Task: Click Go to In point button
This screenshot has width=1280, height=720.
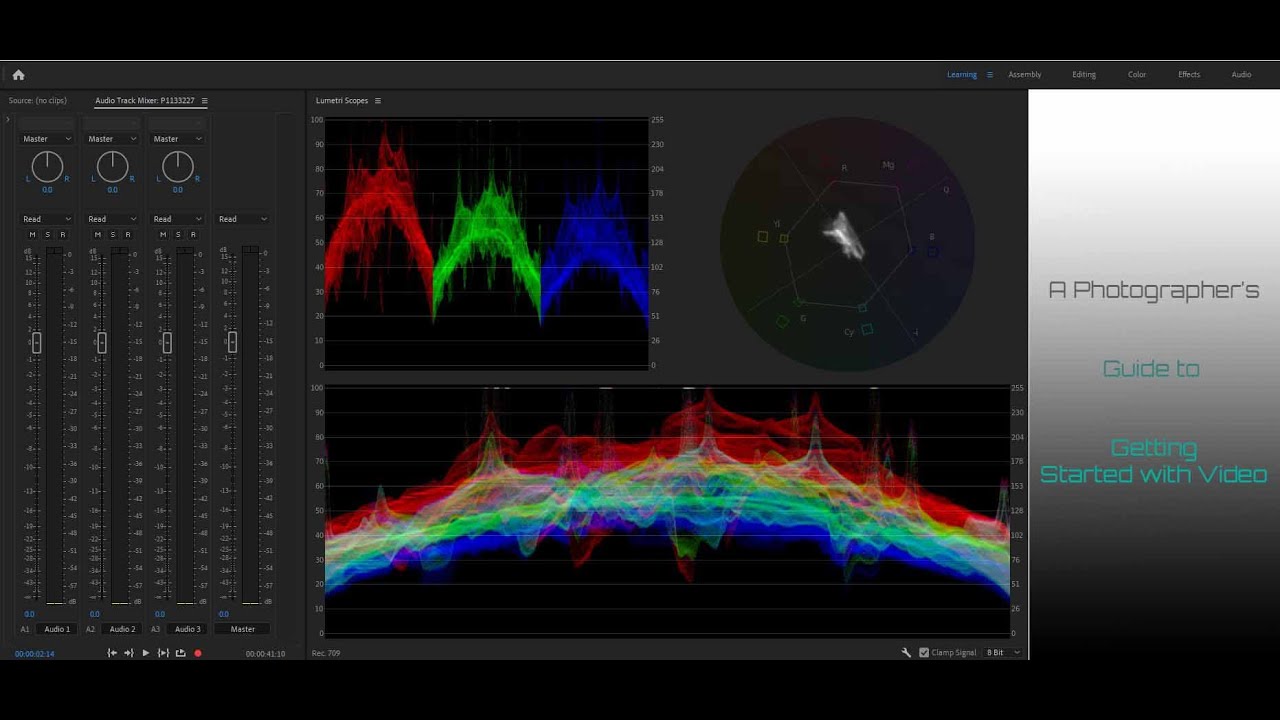Action: [x=112, y=653]
